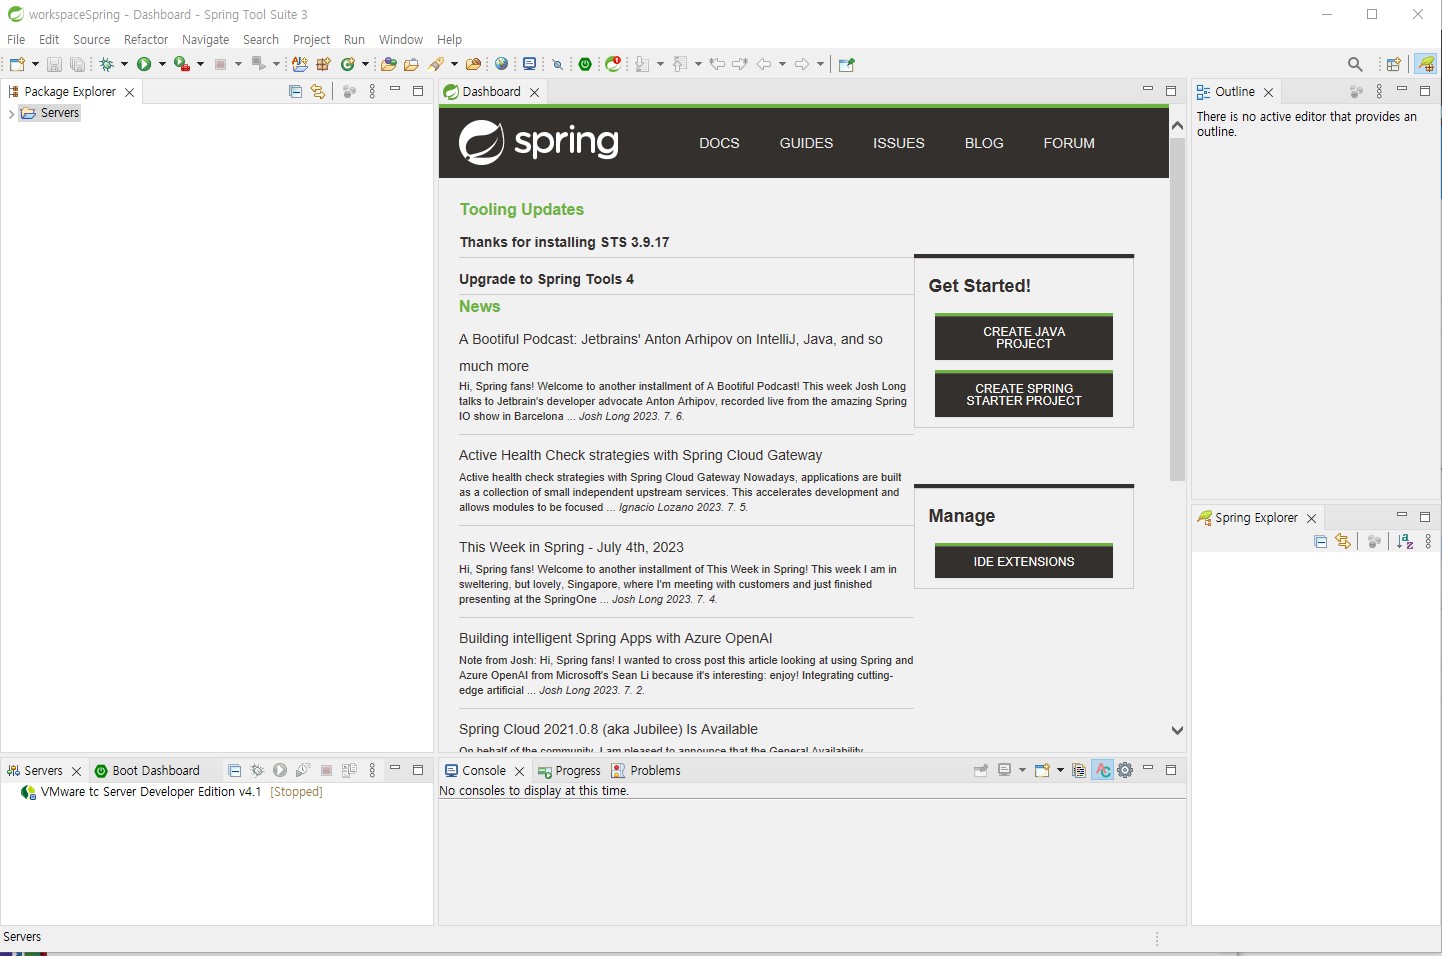Open the Project menu
Image resolution: width=1442 pixels, height=956 pixels.
(311, 39)
